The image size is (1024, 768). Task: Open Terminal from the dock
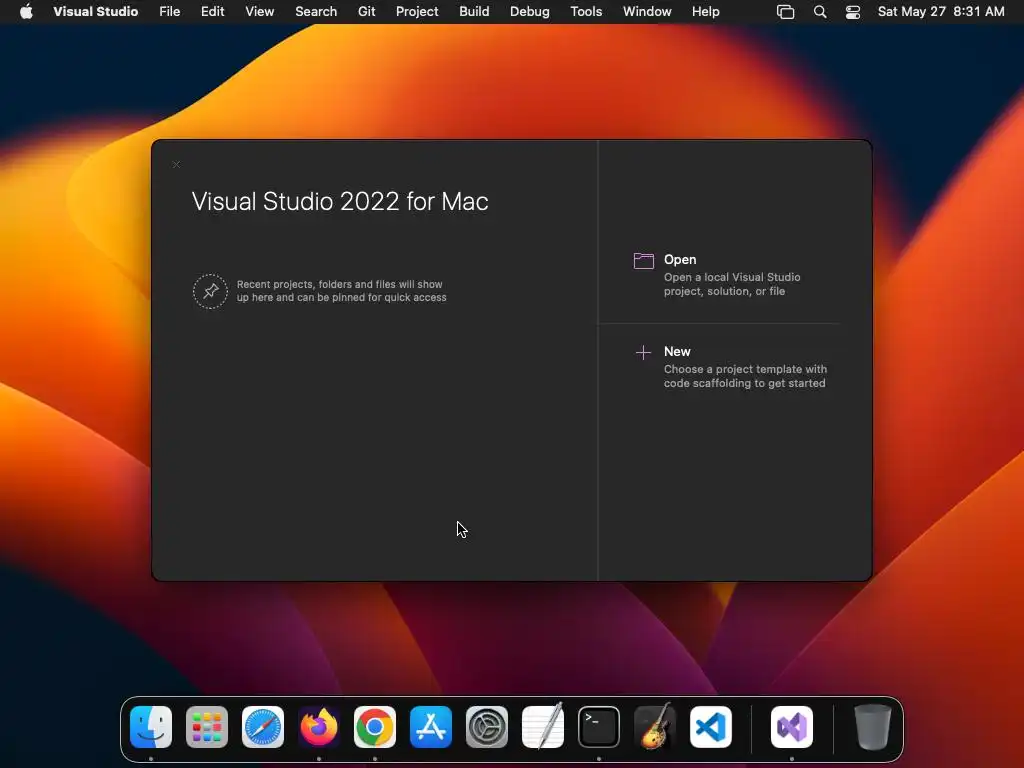tap(599, 727)
